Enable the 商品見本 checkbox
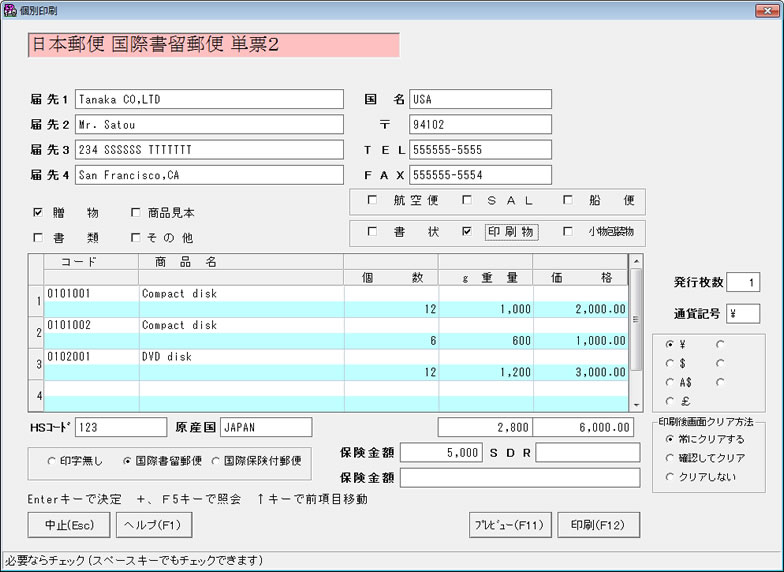 pyautogui.click(x=136, y=213)
